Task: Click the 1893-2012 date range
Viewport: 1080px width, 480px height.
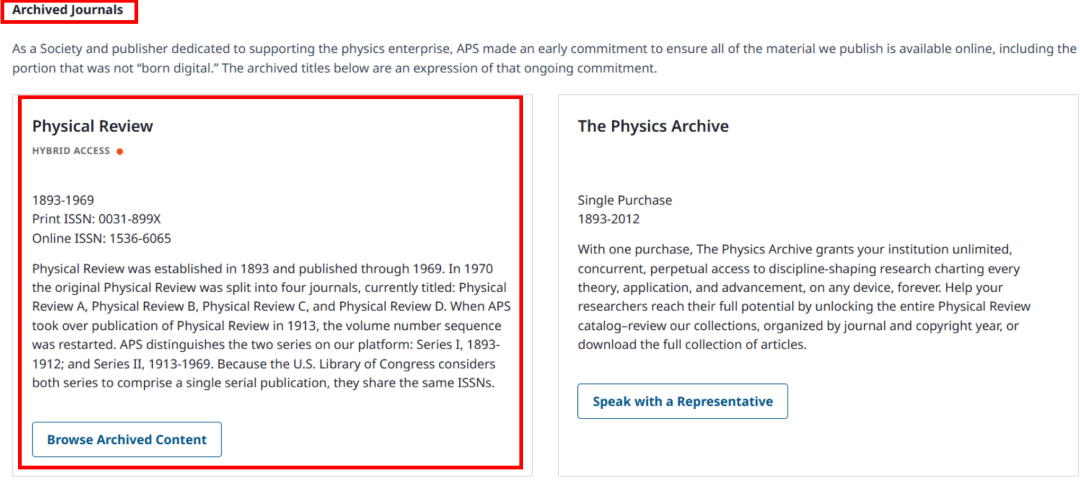Action: (608, 220)
